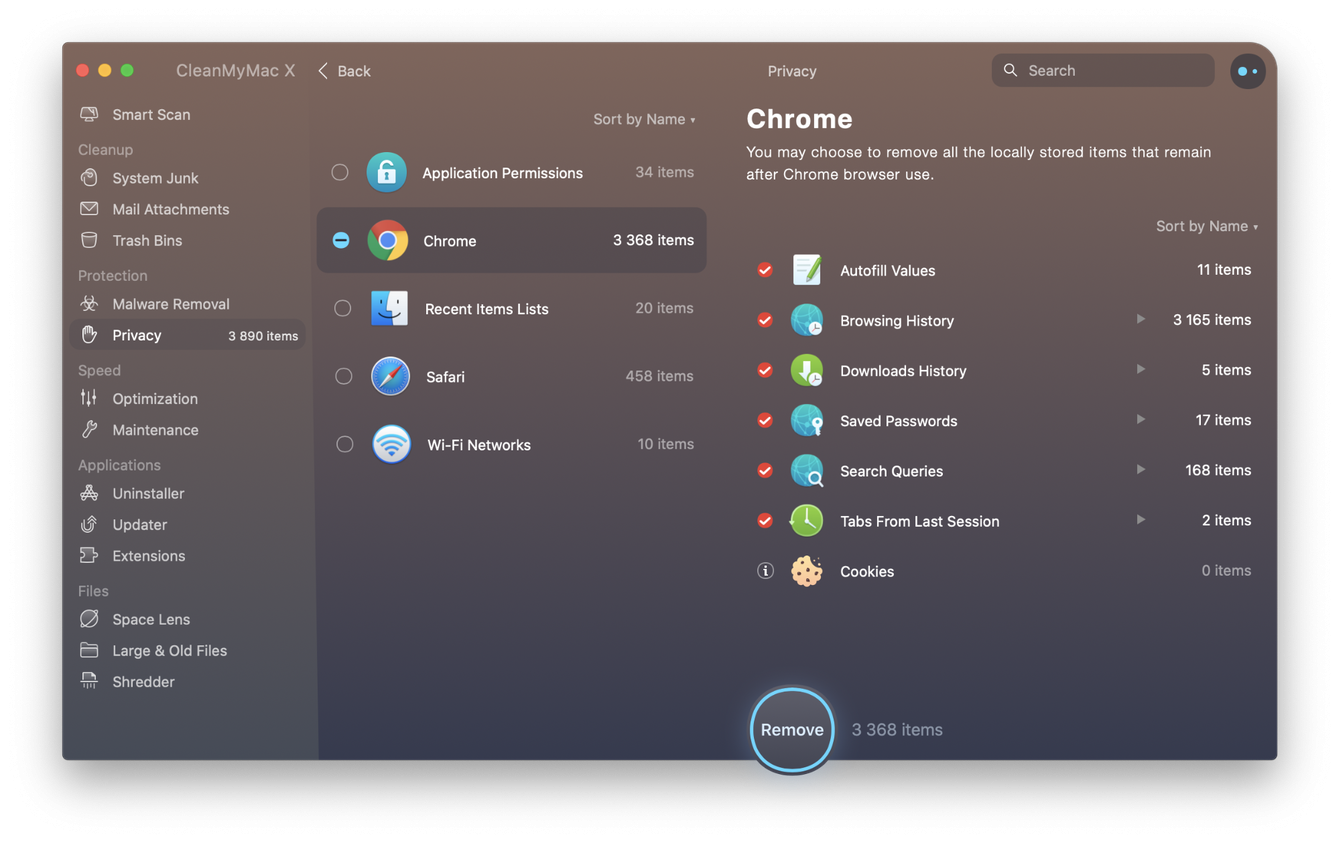Viewport: 1340px width, 843px height.
Task: Expand Tabs From Last Session disclosure arrow
Action: click(x=1140, y=519)
